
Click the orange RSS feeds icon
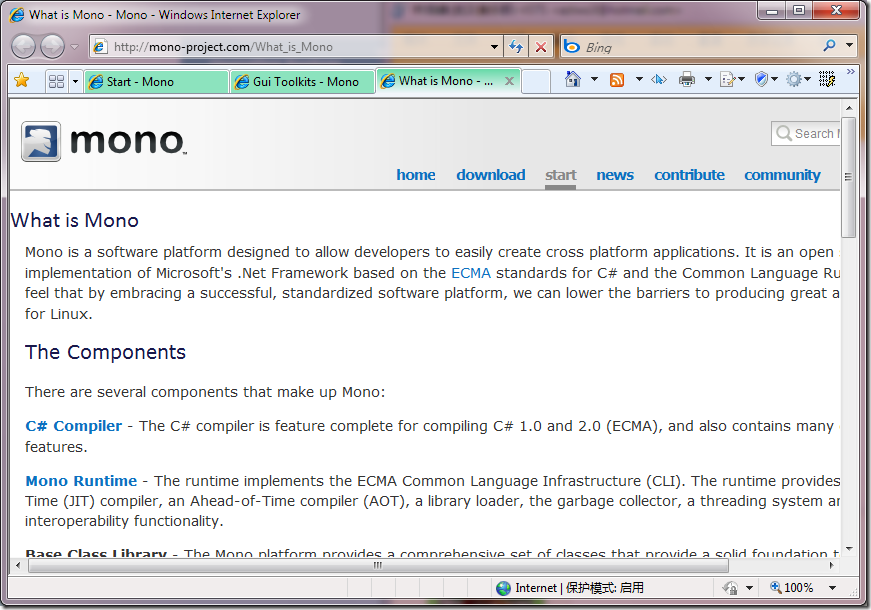(x=617, y=80)
